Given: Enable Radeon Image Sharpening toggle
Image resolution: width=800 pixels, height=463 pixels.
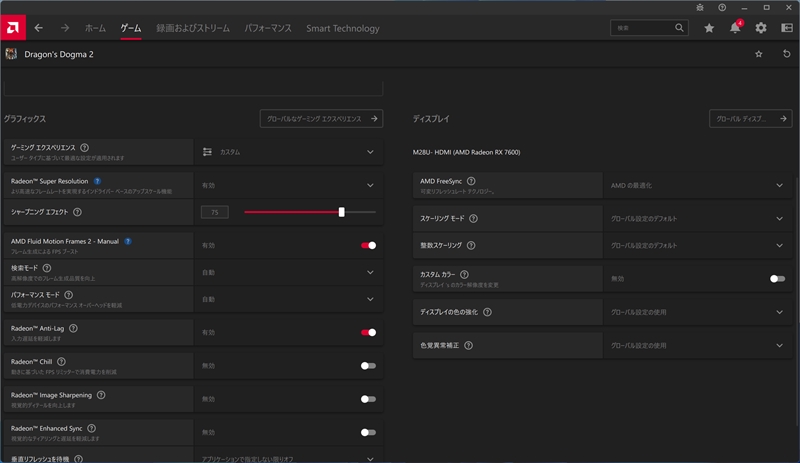Looking at the screenshot, I should click(x=368, y=399).
